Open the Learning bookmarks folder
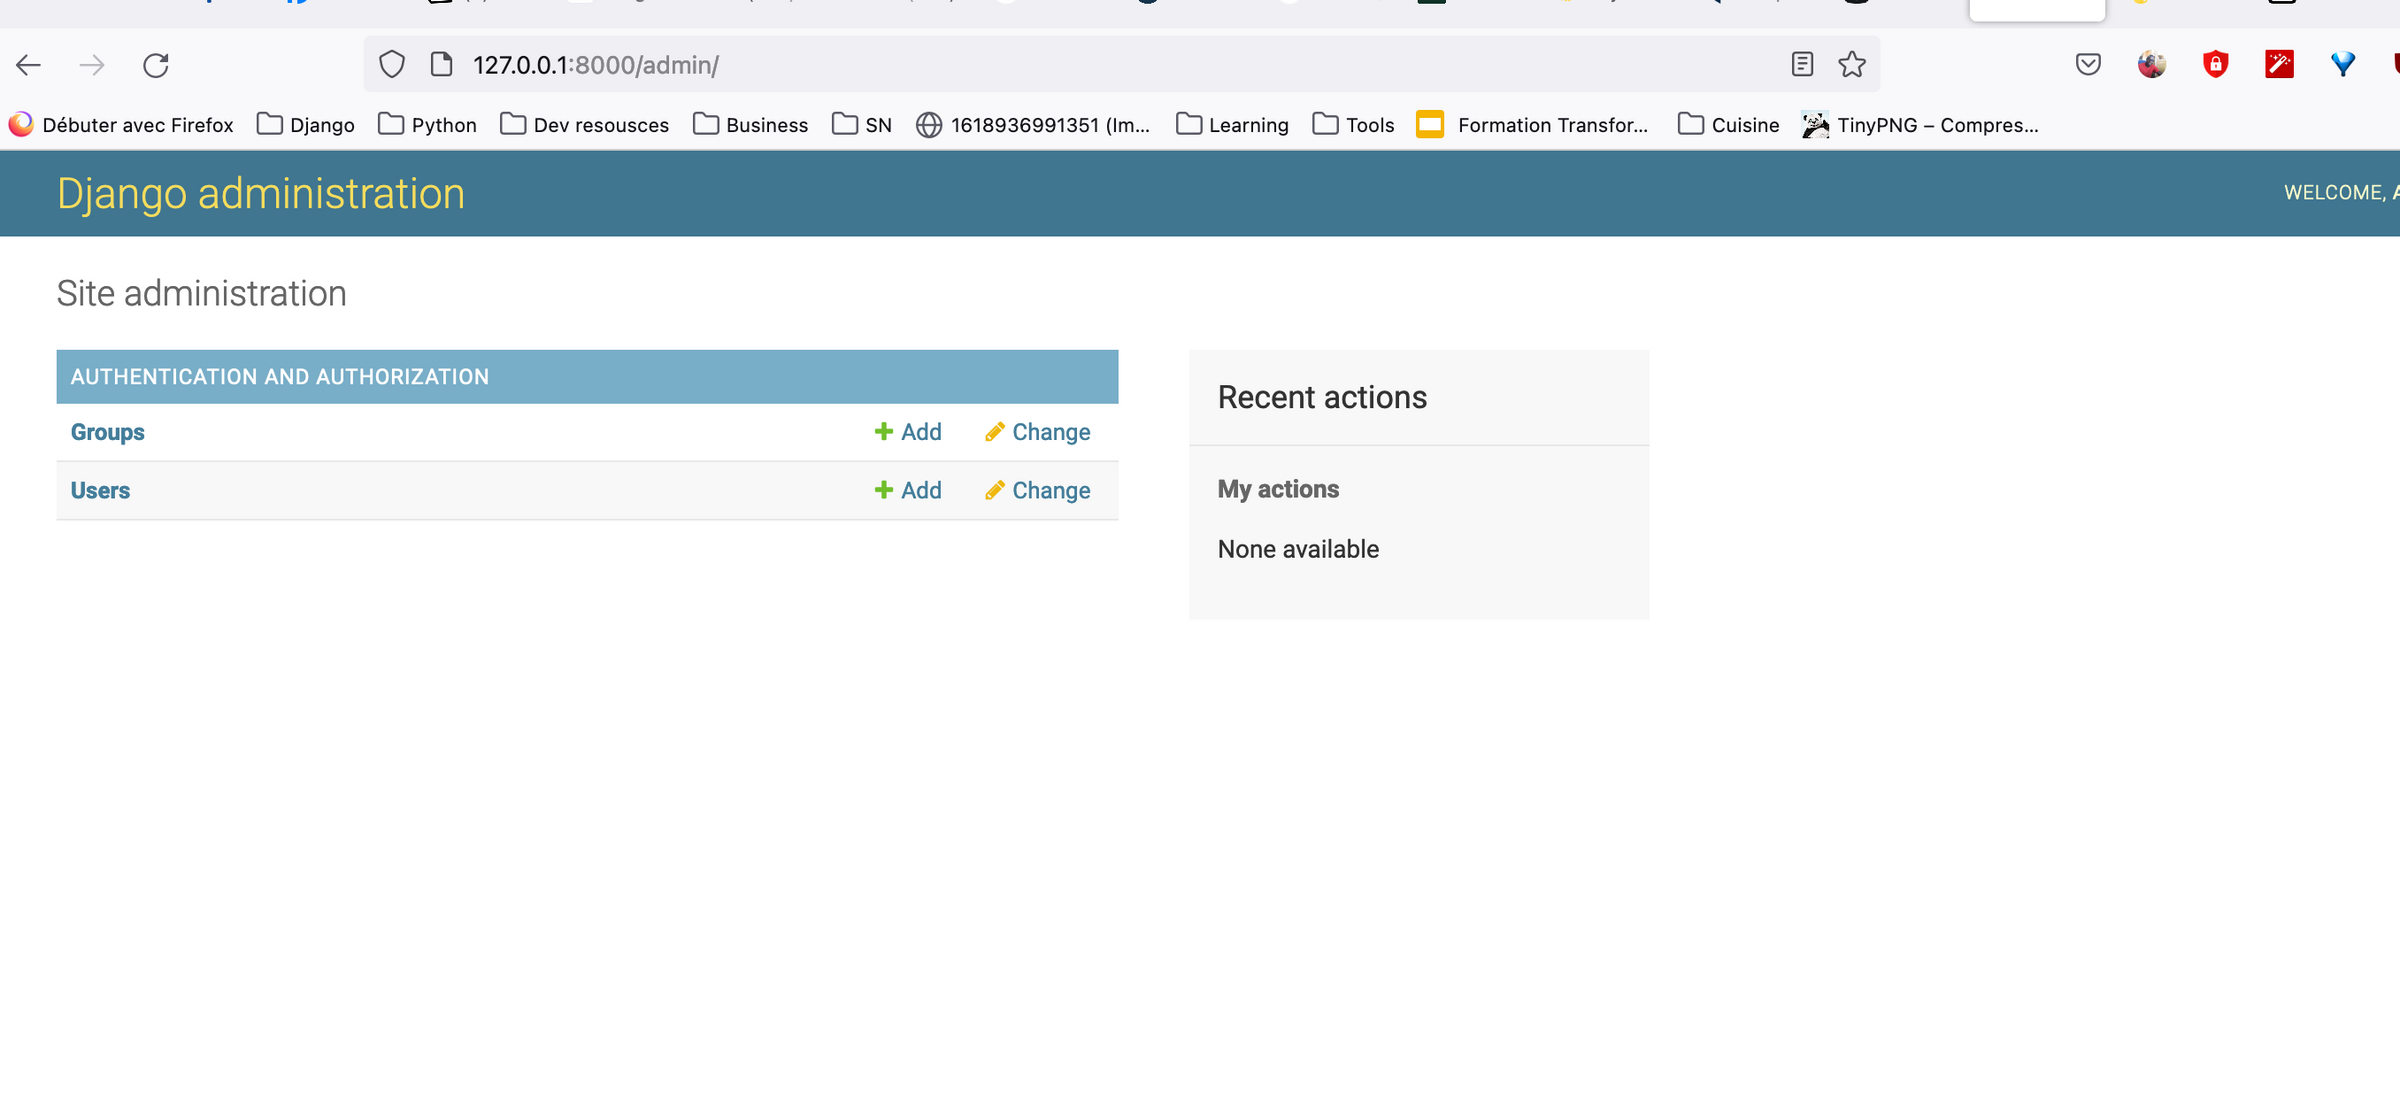 [1231, 124]
